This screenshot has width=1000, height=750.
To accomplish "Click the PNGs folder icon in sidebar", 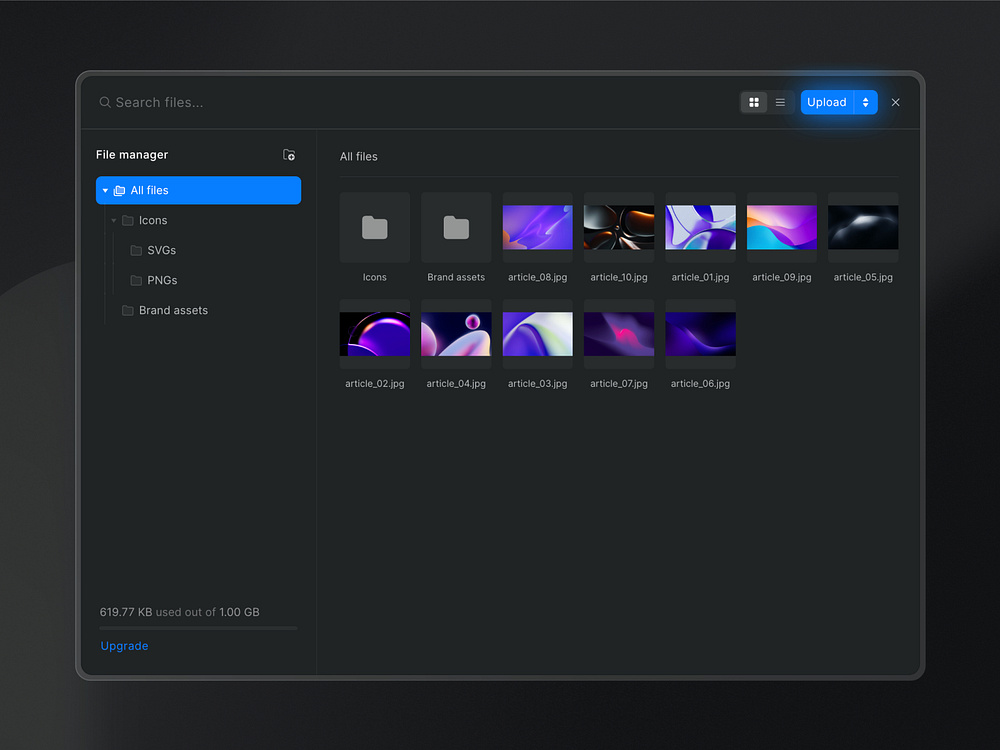I will pos(136,281).
